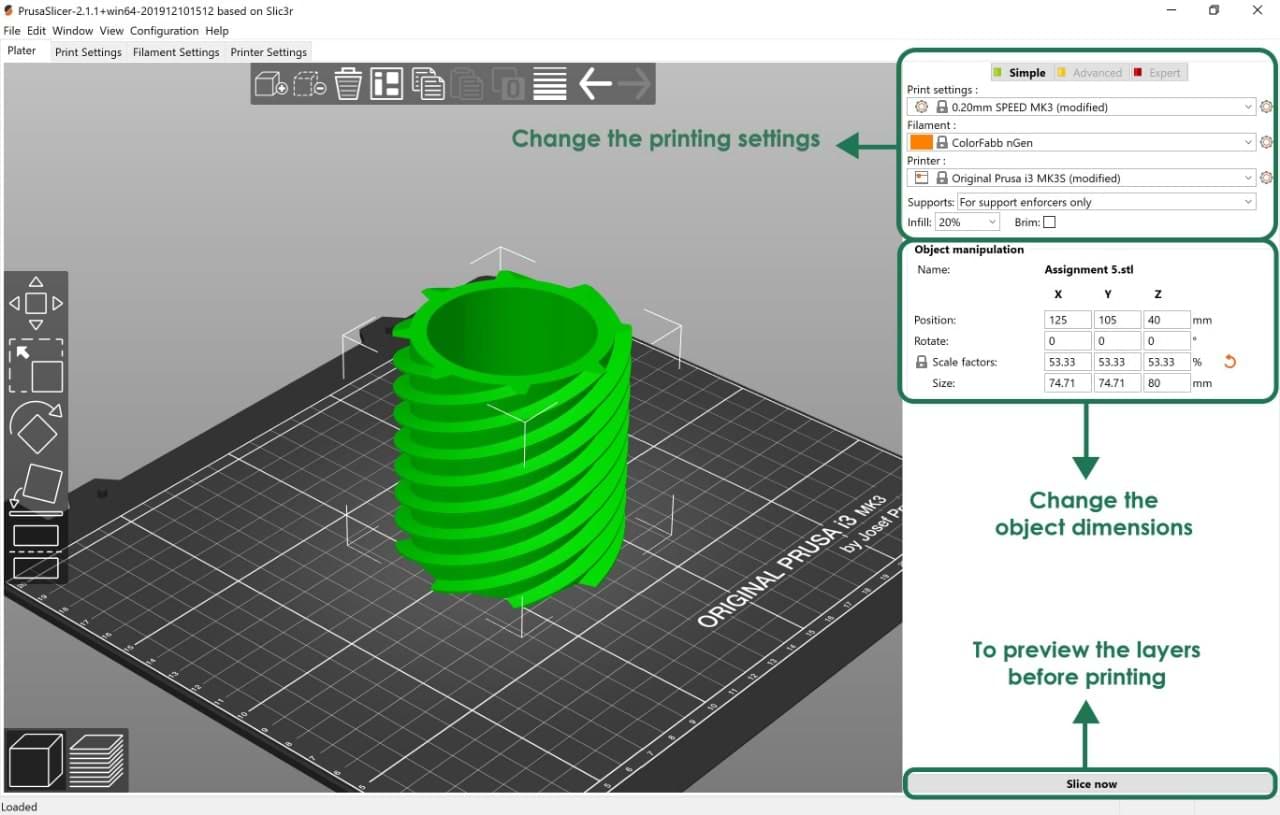This screenshot has width=1280, height=815.
Task: Open the View menu
Action: point(111,31)
